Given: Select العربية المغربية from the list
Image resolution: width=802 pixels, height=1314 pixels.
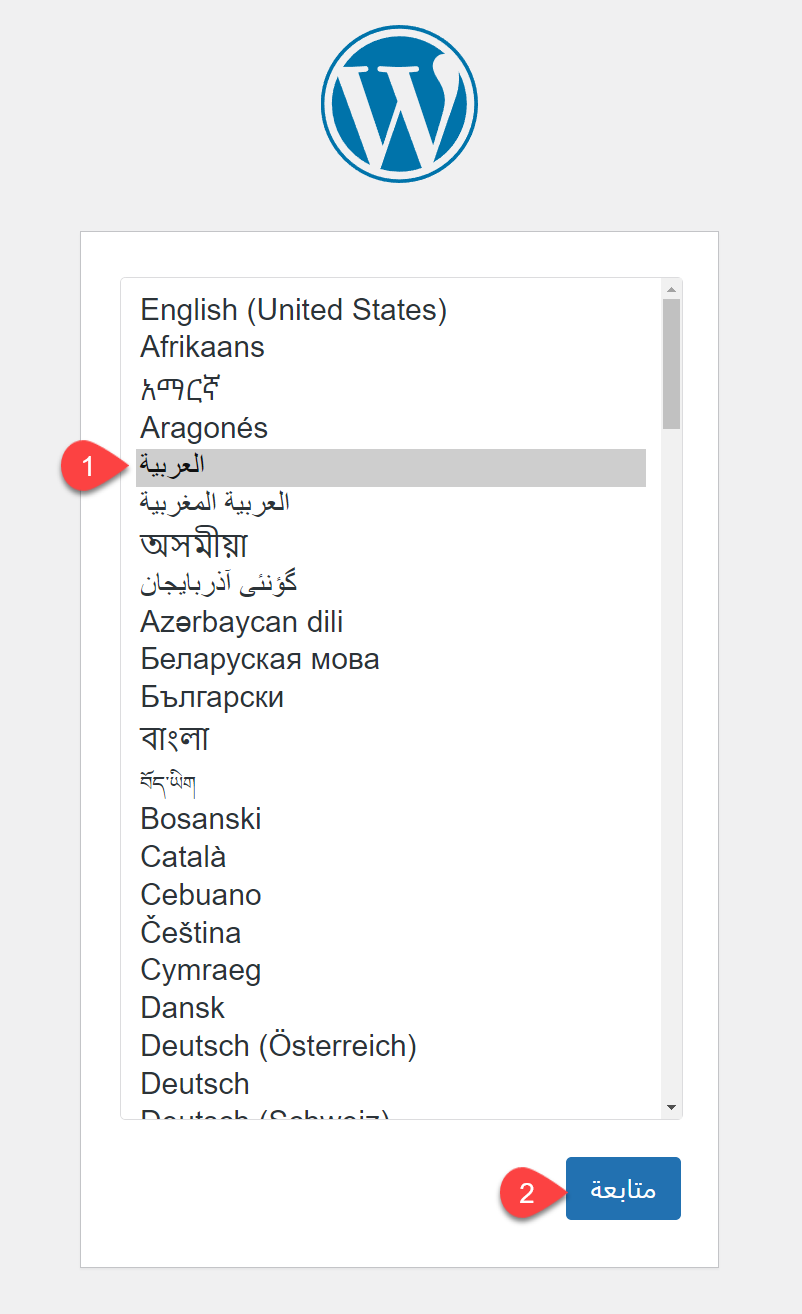Looking at the screenshot, I should 215,502.
